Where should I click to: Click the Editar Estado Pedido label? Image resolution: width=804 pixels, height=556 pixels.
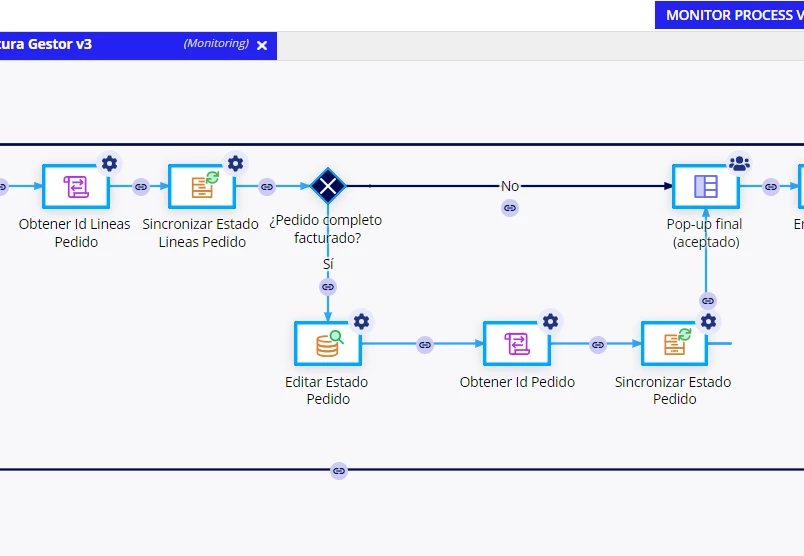327,390
